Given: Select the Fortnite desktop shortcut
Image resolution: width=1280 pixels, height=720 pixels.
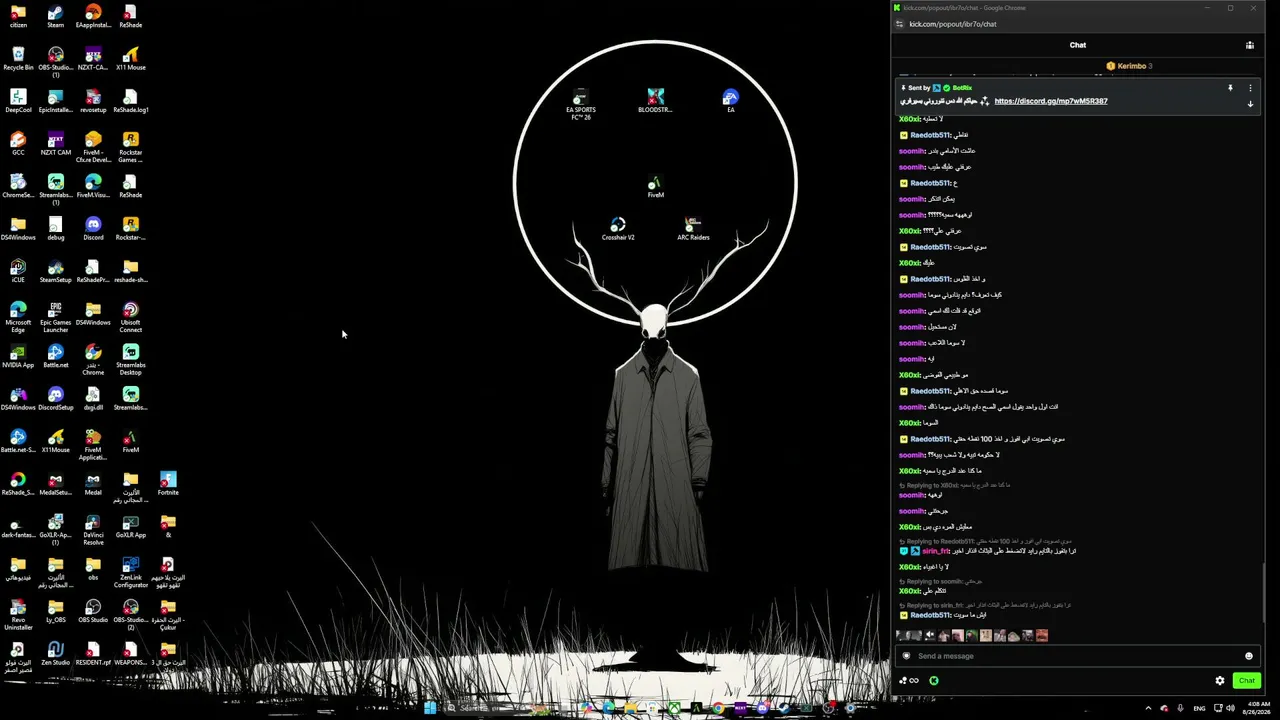Looking at the screenshot, I should pos(168,484).
